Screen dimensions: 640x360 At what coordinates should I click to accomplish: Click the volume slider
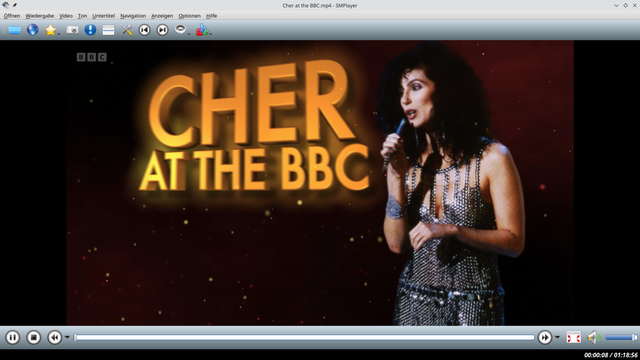point(621,337)
